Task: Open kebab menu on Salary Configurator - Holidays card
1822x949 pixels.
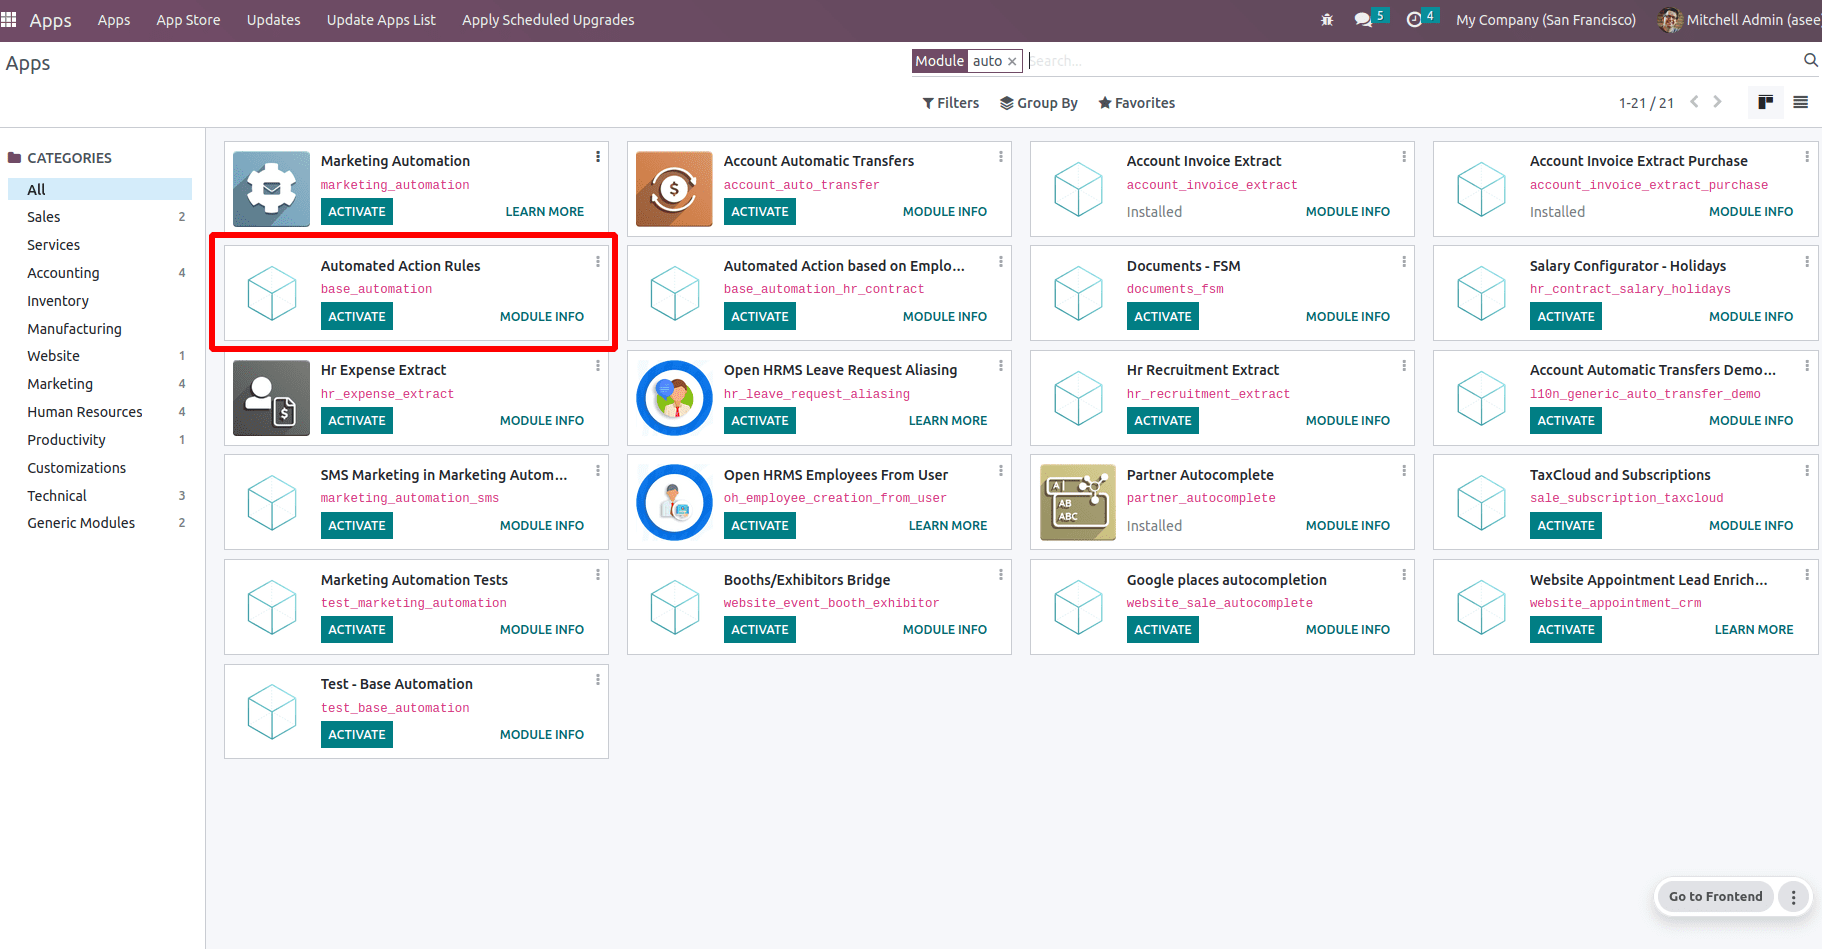Action: (1807, 262)
